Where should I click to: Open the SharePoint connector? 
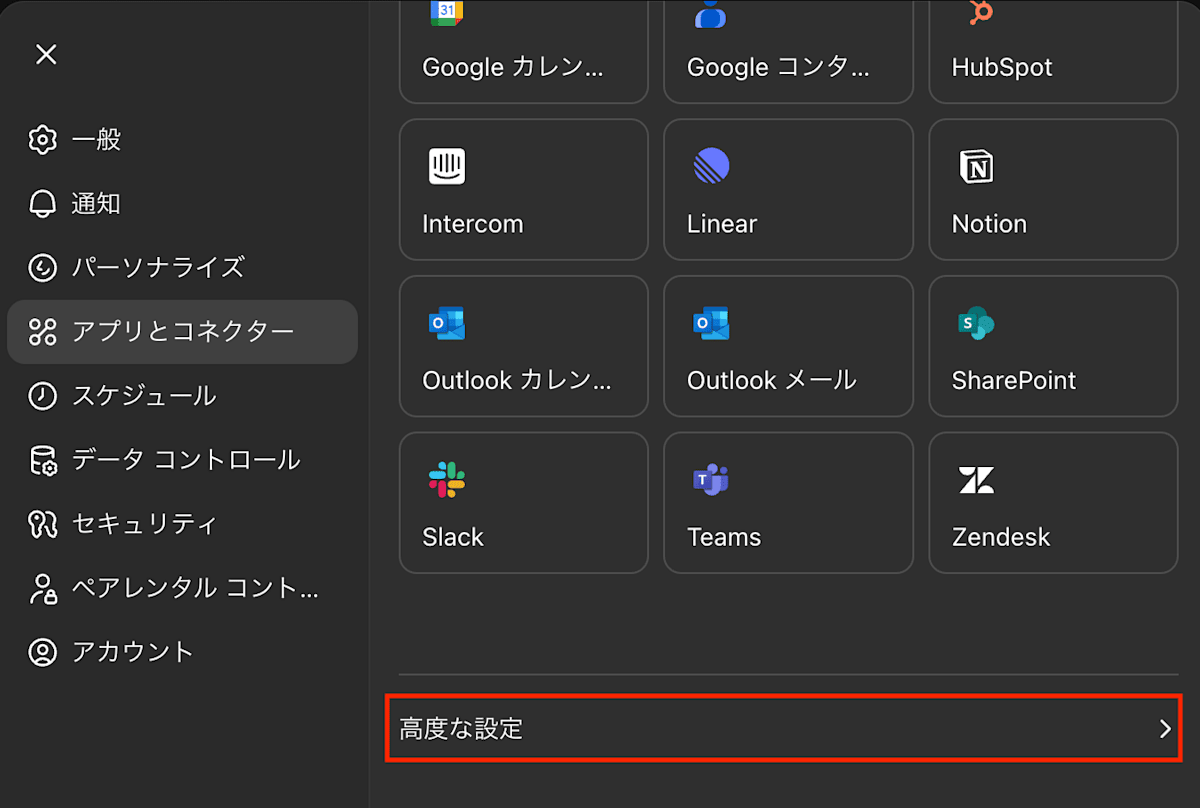point(1052,346)
